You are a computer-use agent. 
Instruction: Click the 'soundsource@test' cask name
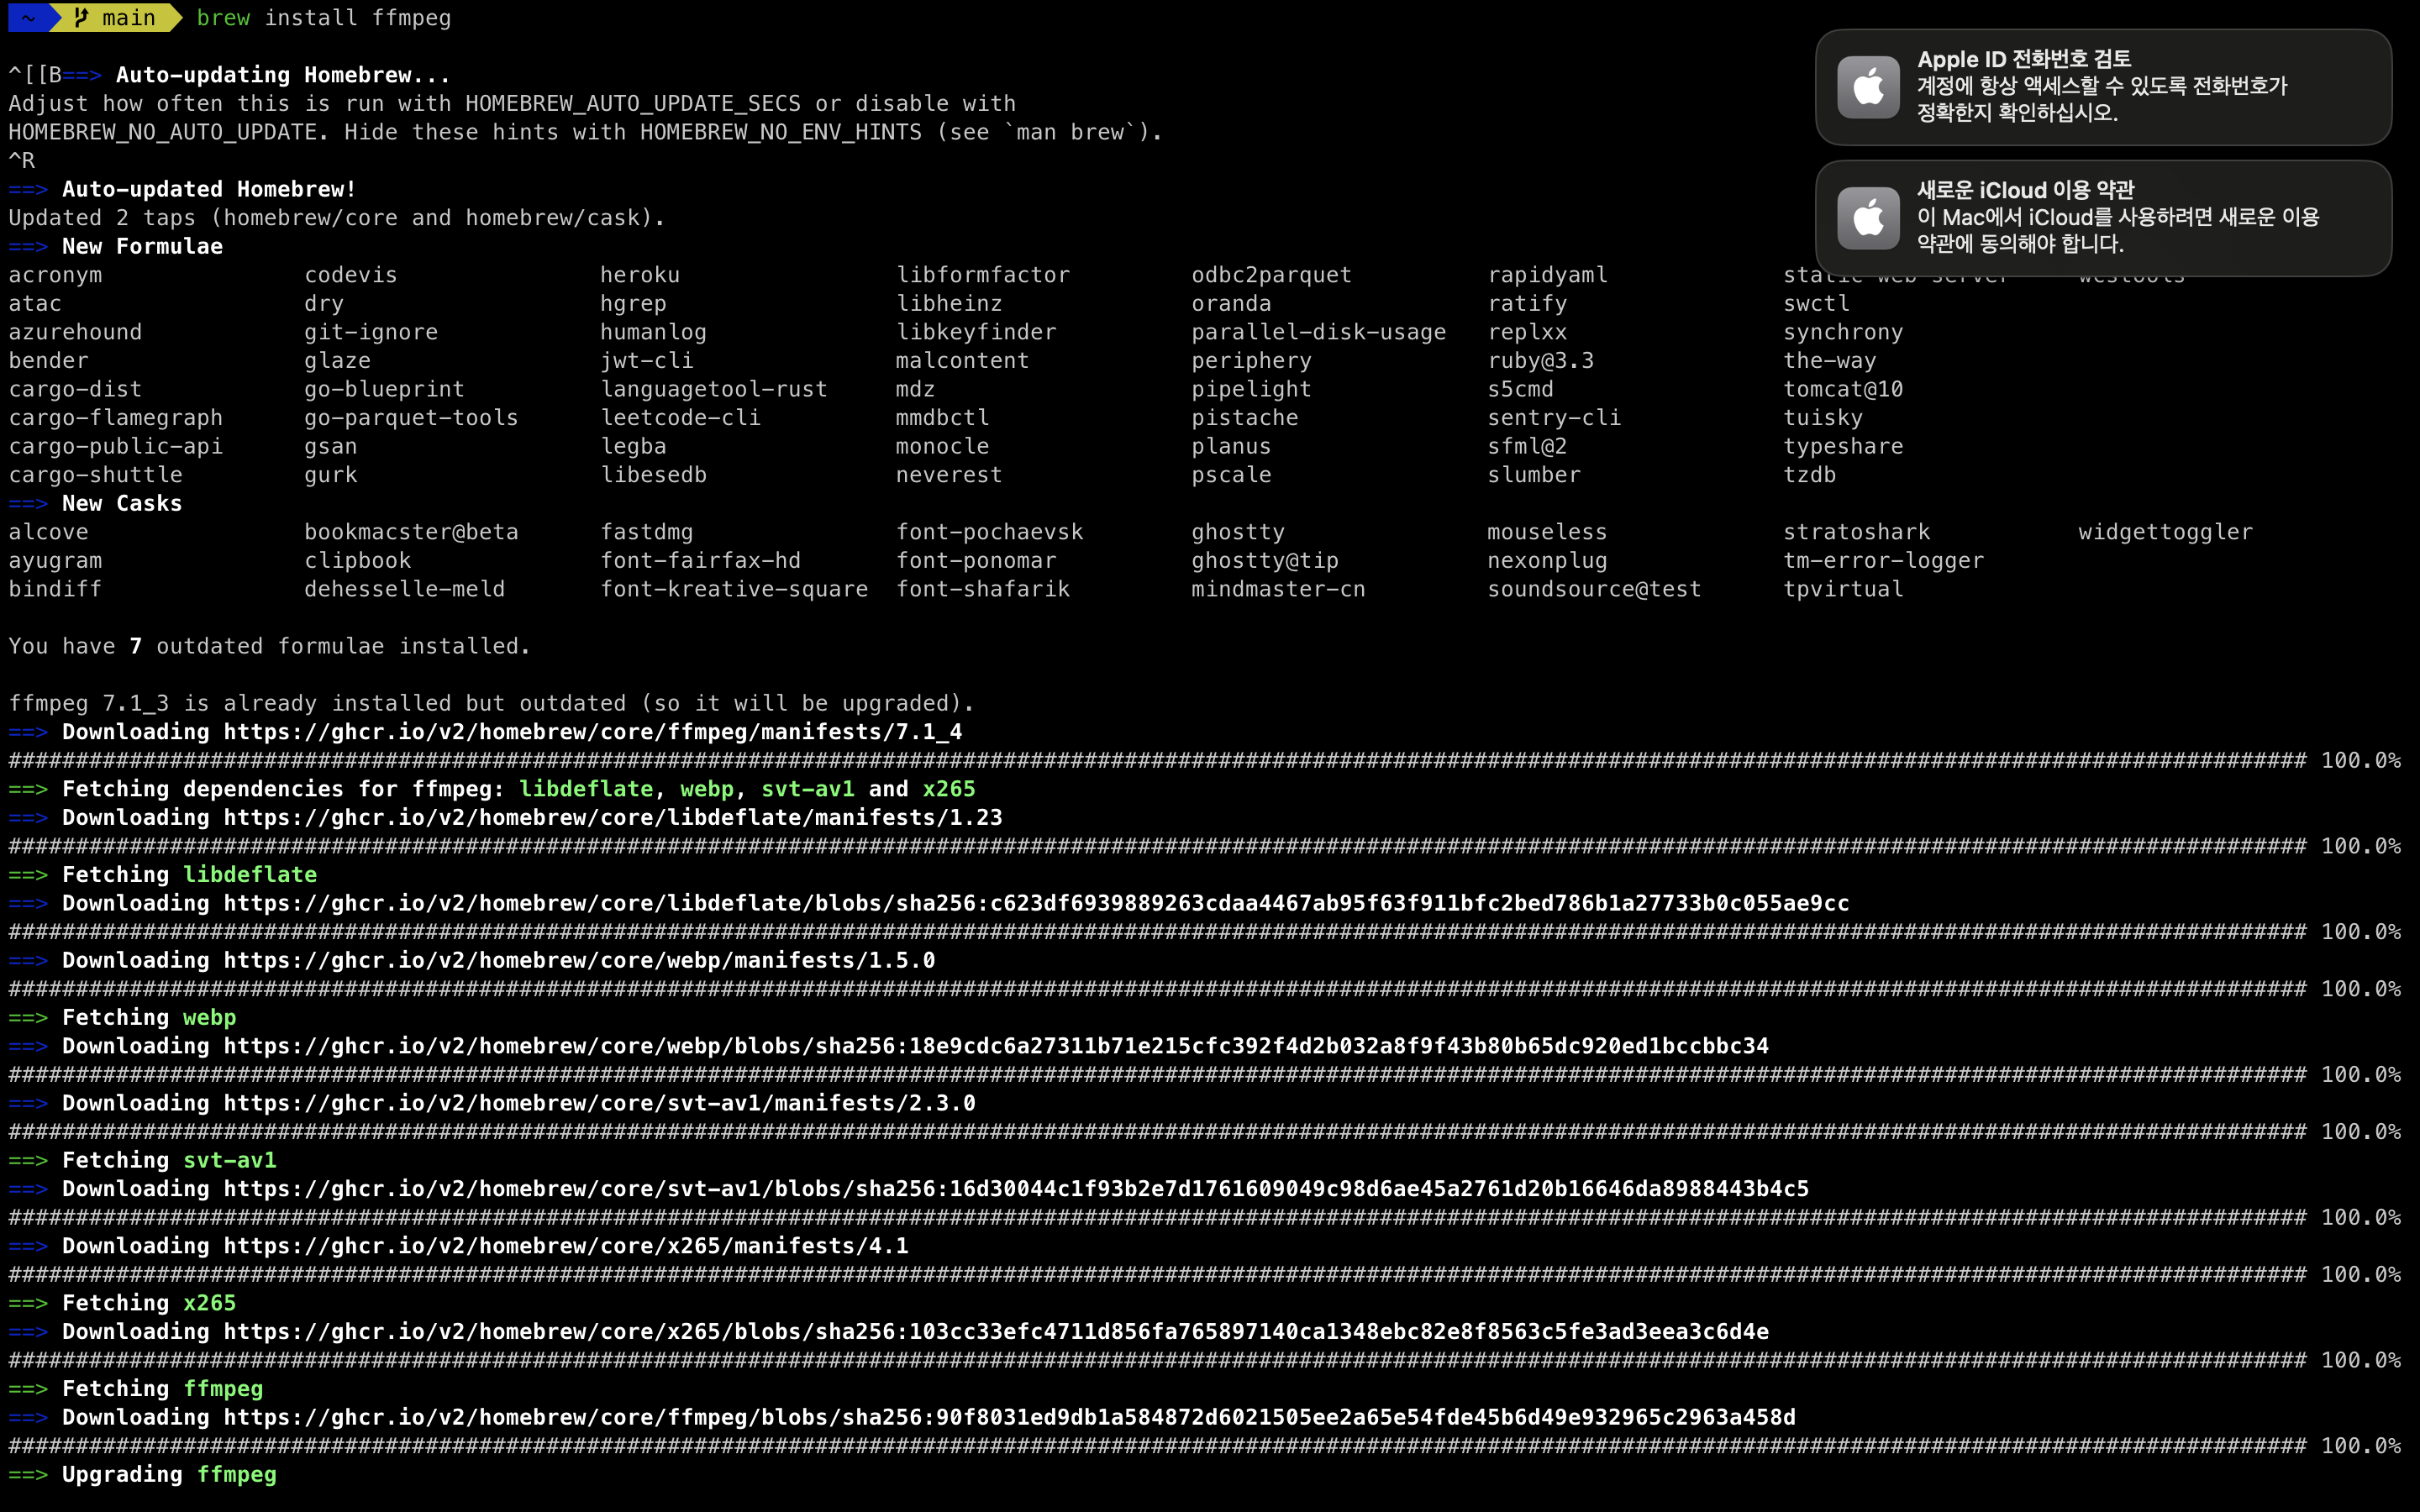click(x=1594, y=589)
